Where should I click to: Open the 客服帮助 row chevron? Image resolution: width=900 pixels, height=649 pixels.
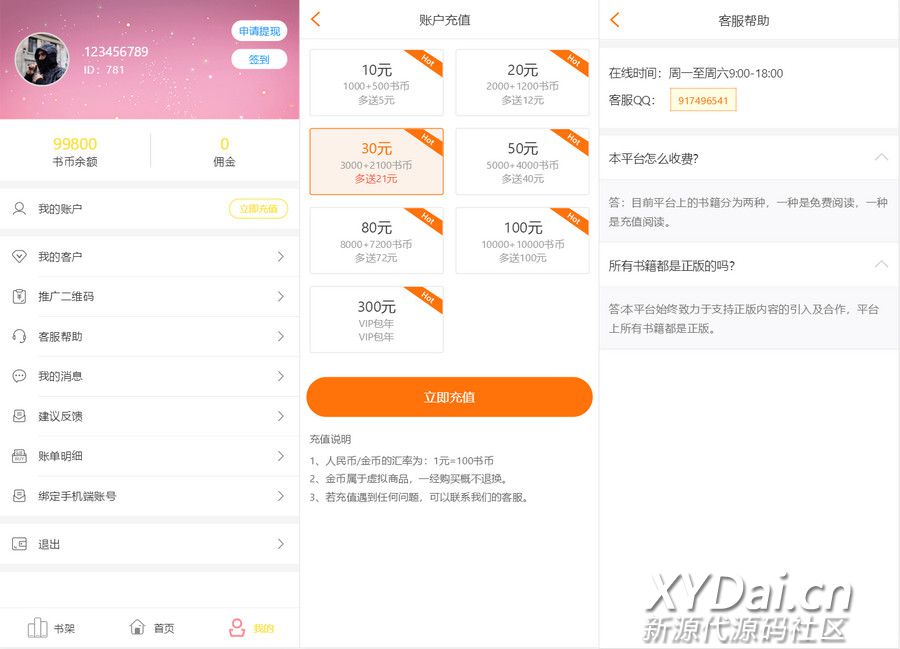[281, 336]
